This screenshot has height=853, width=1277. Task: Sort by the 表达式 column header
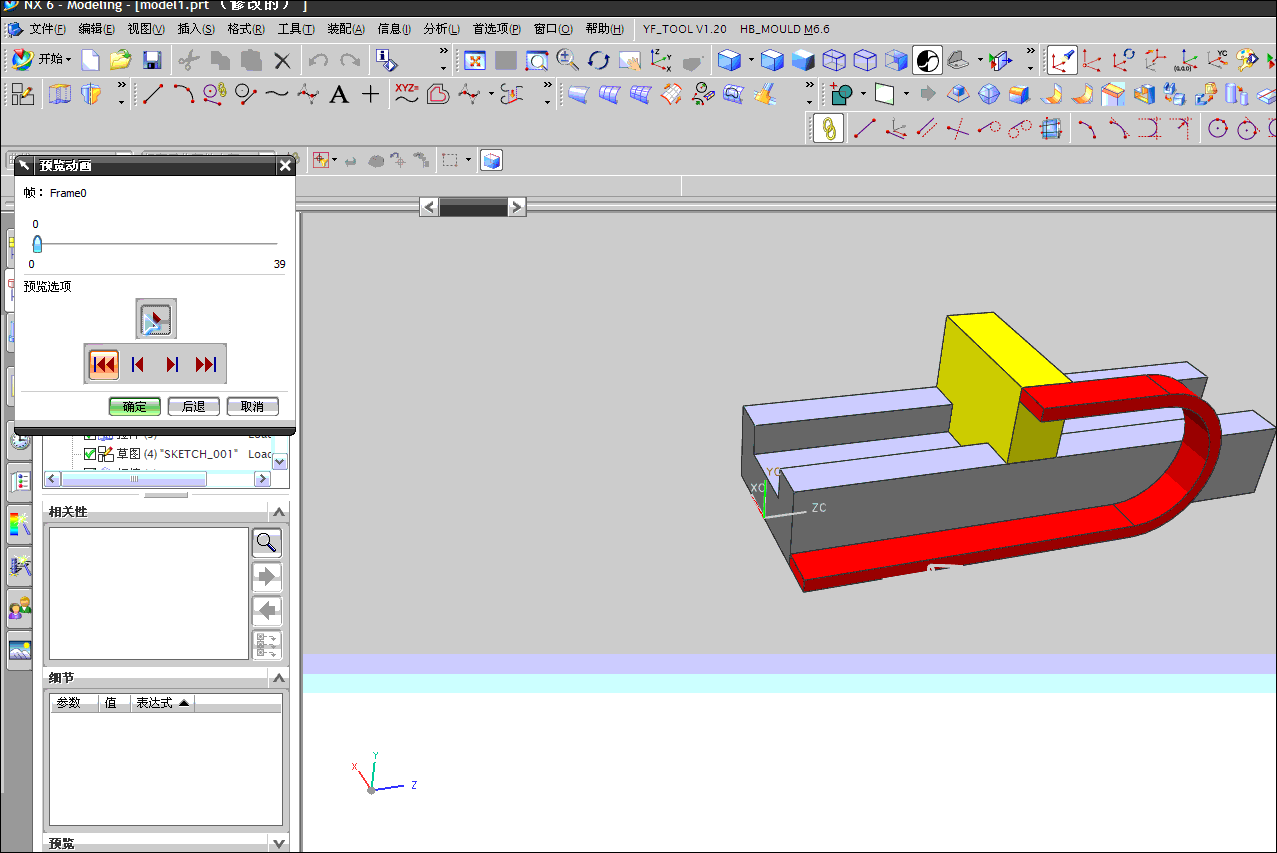[x=163, y=703]
